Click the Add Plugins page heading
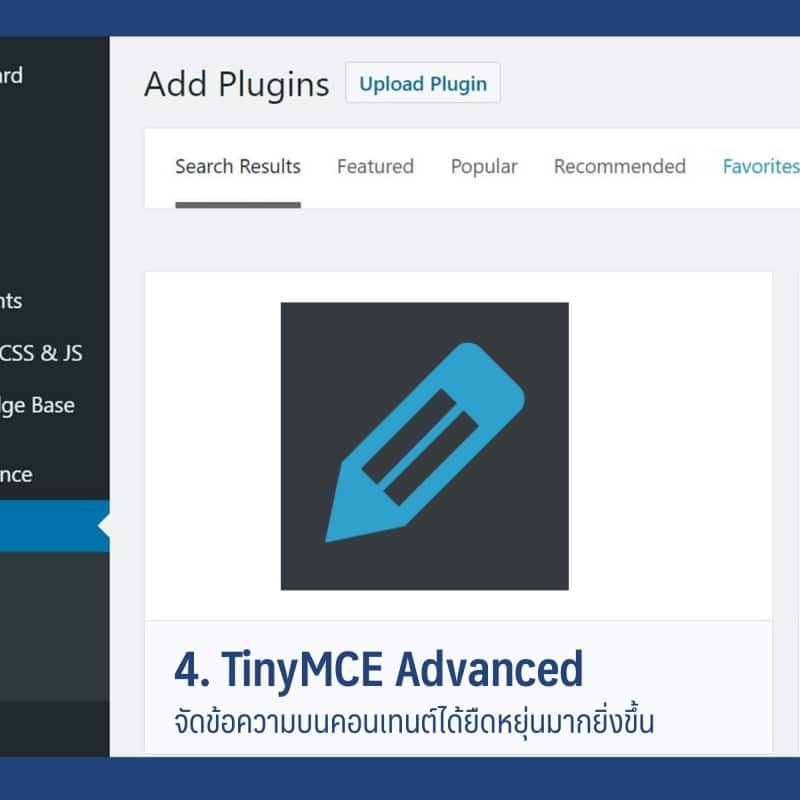 point(237,84)
